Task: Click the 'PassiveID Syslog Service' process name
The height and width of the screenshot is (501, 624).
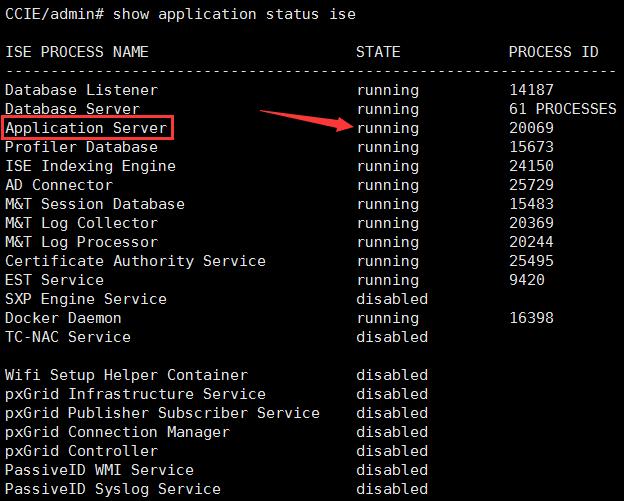Action: click(113, 489)
